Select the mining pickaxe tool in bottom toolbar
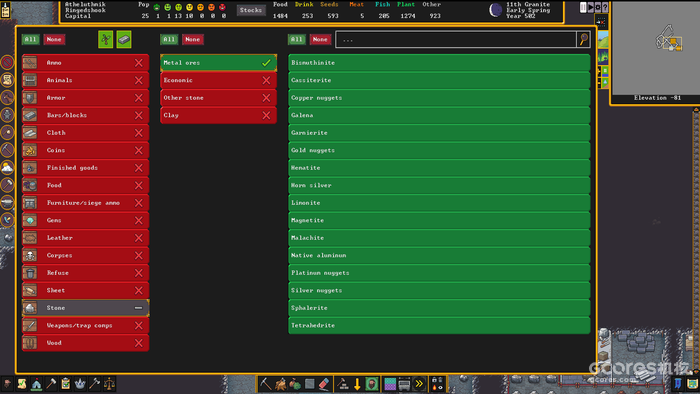Viewport: 700px width, 394px height. tap(266, 384)
